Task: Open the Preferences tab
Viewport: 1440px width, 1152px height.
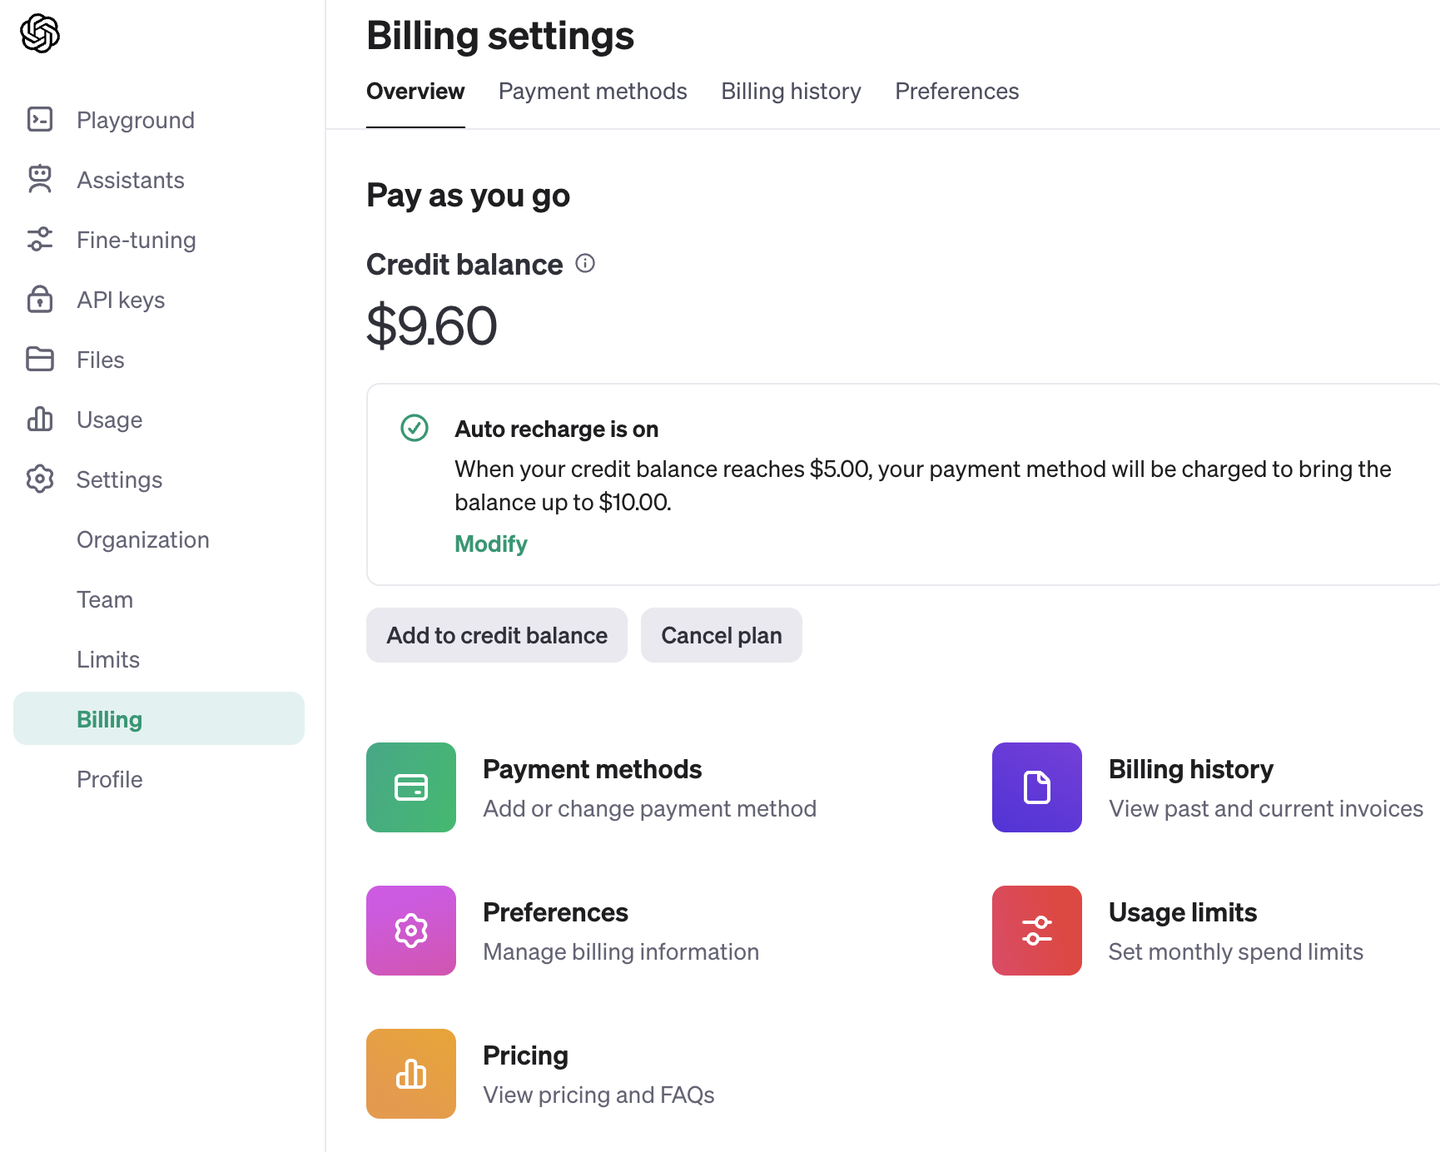Action: [x=957, y=91]
